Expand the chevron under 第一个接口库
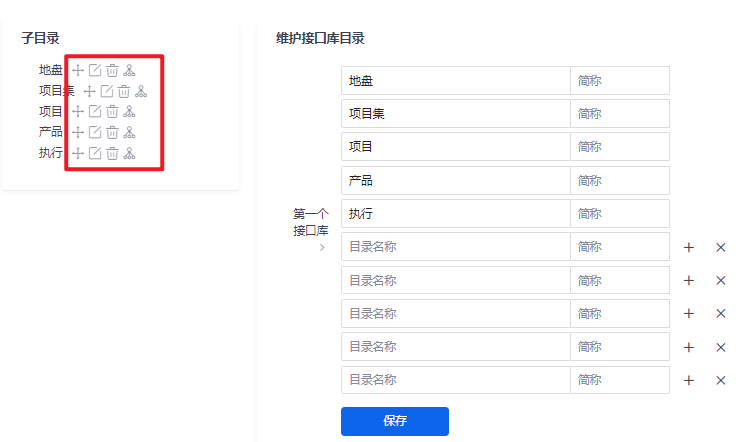 322,247
